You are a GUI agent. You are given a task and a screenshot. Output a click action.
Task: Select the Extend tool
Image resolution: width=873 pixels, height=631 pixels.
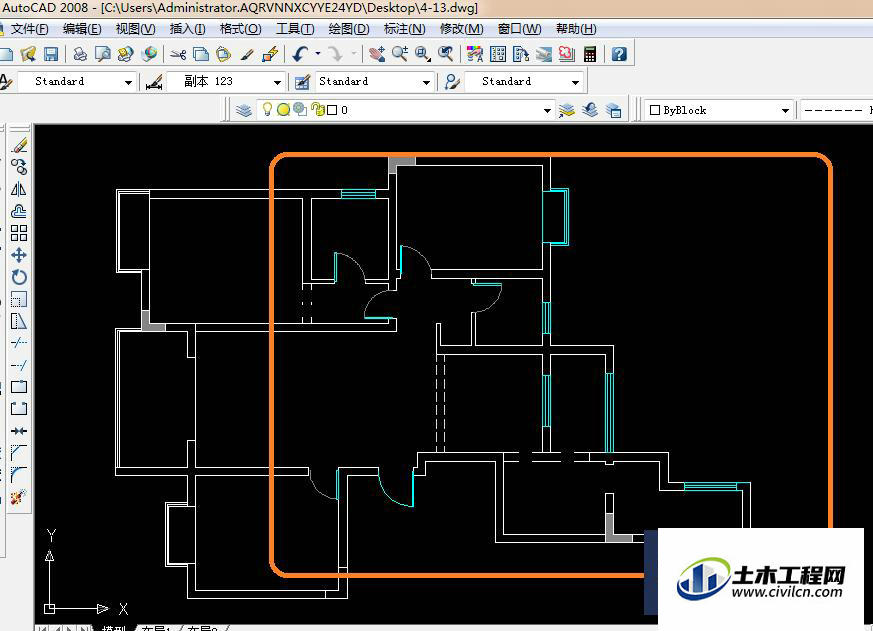(19, 365)
